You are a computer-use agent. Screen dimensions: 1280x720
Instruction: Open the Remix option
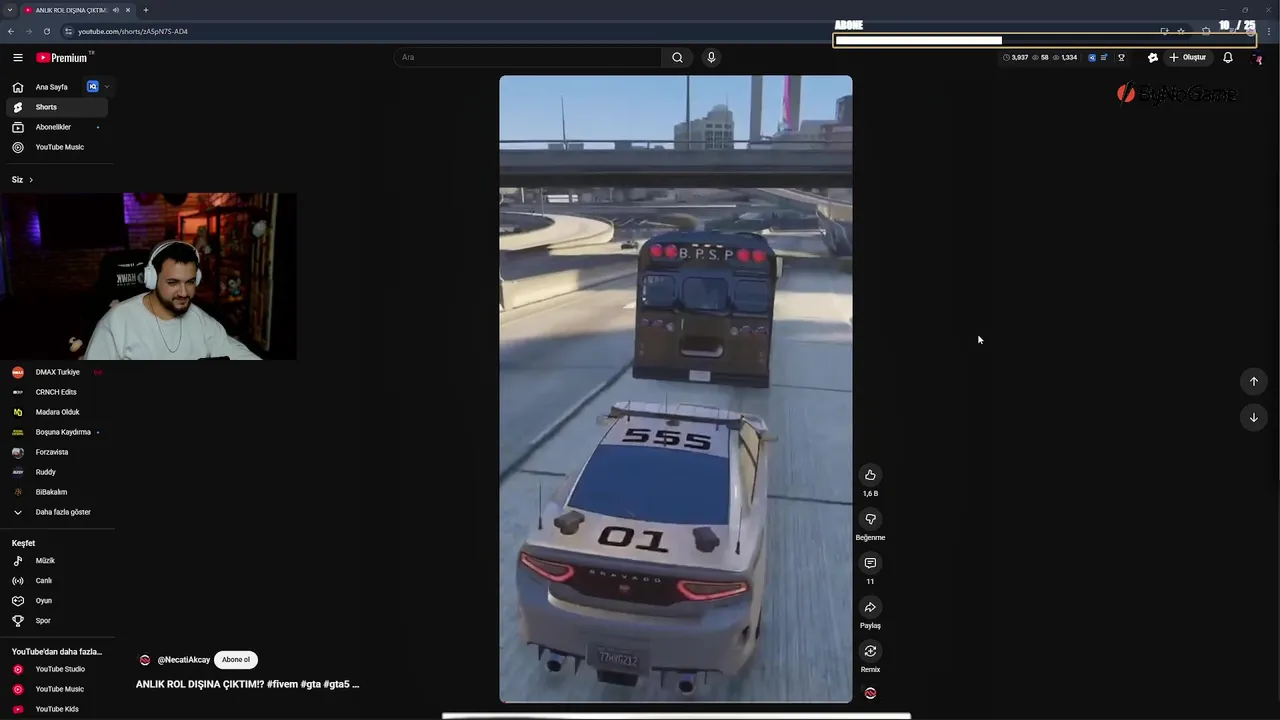(870, 651)
